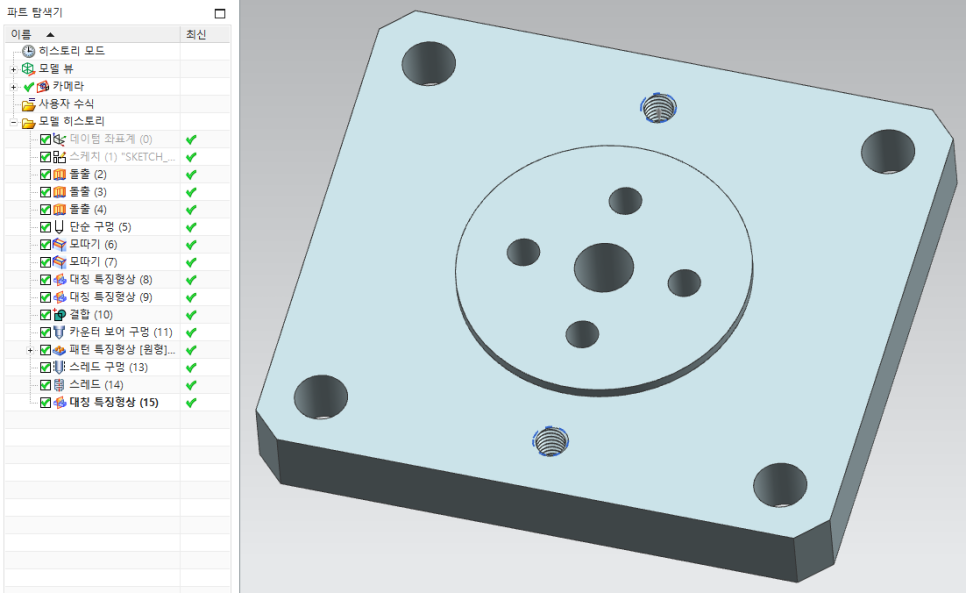The width and height of the screenshot is (966, 593).
Task: Sort by the 이름 column header
Action: [x=92, y=34]
